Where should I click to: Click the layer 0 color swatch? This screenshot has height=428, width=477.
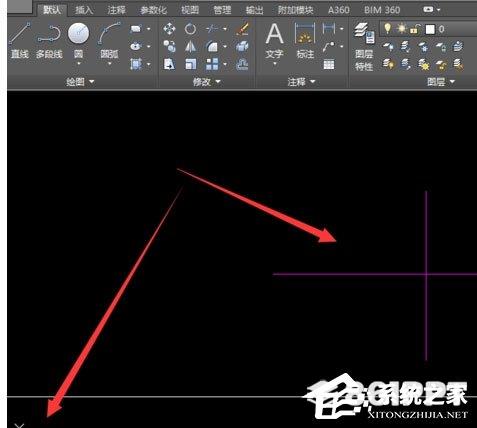click(430, 29)
